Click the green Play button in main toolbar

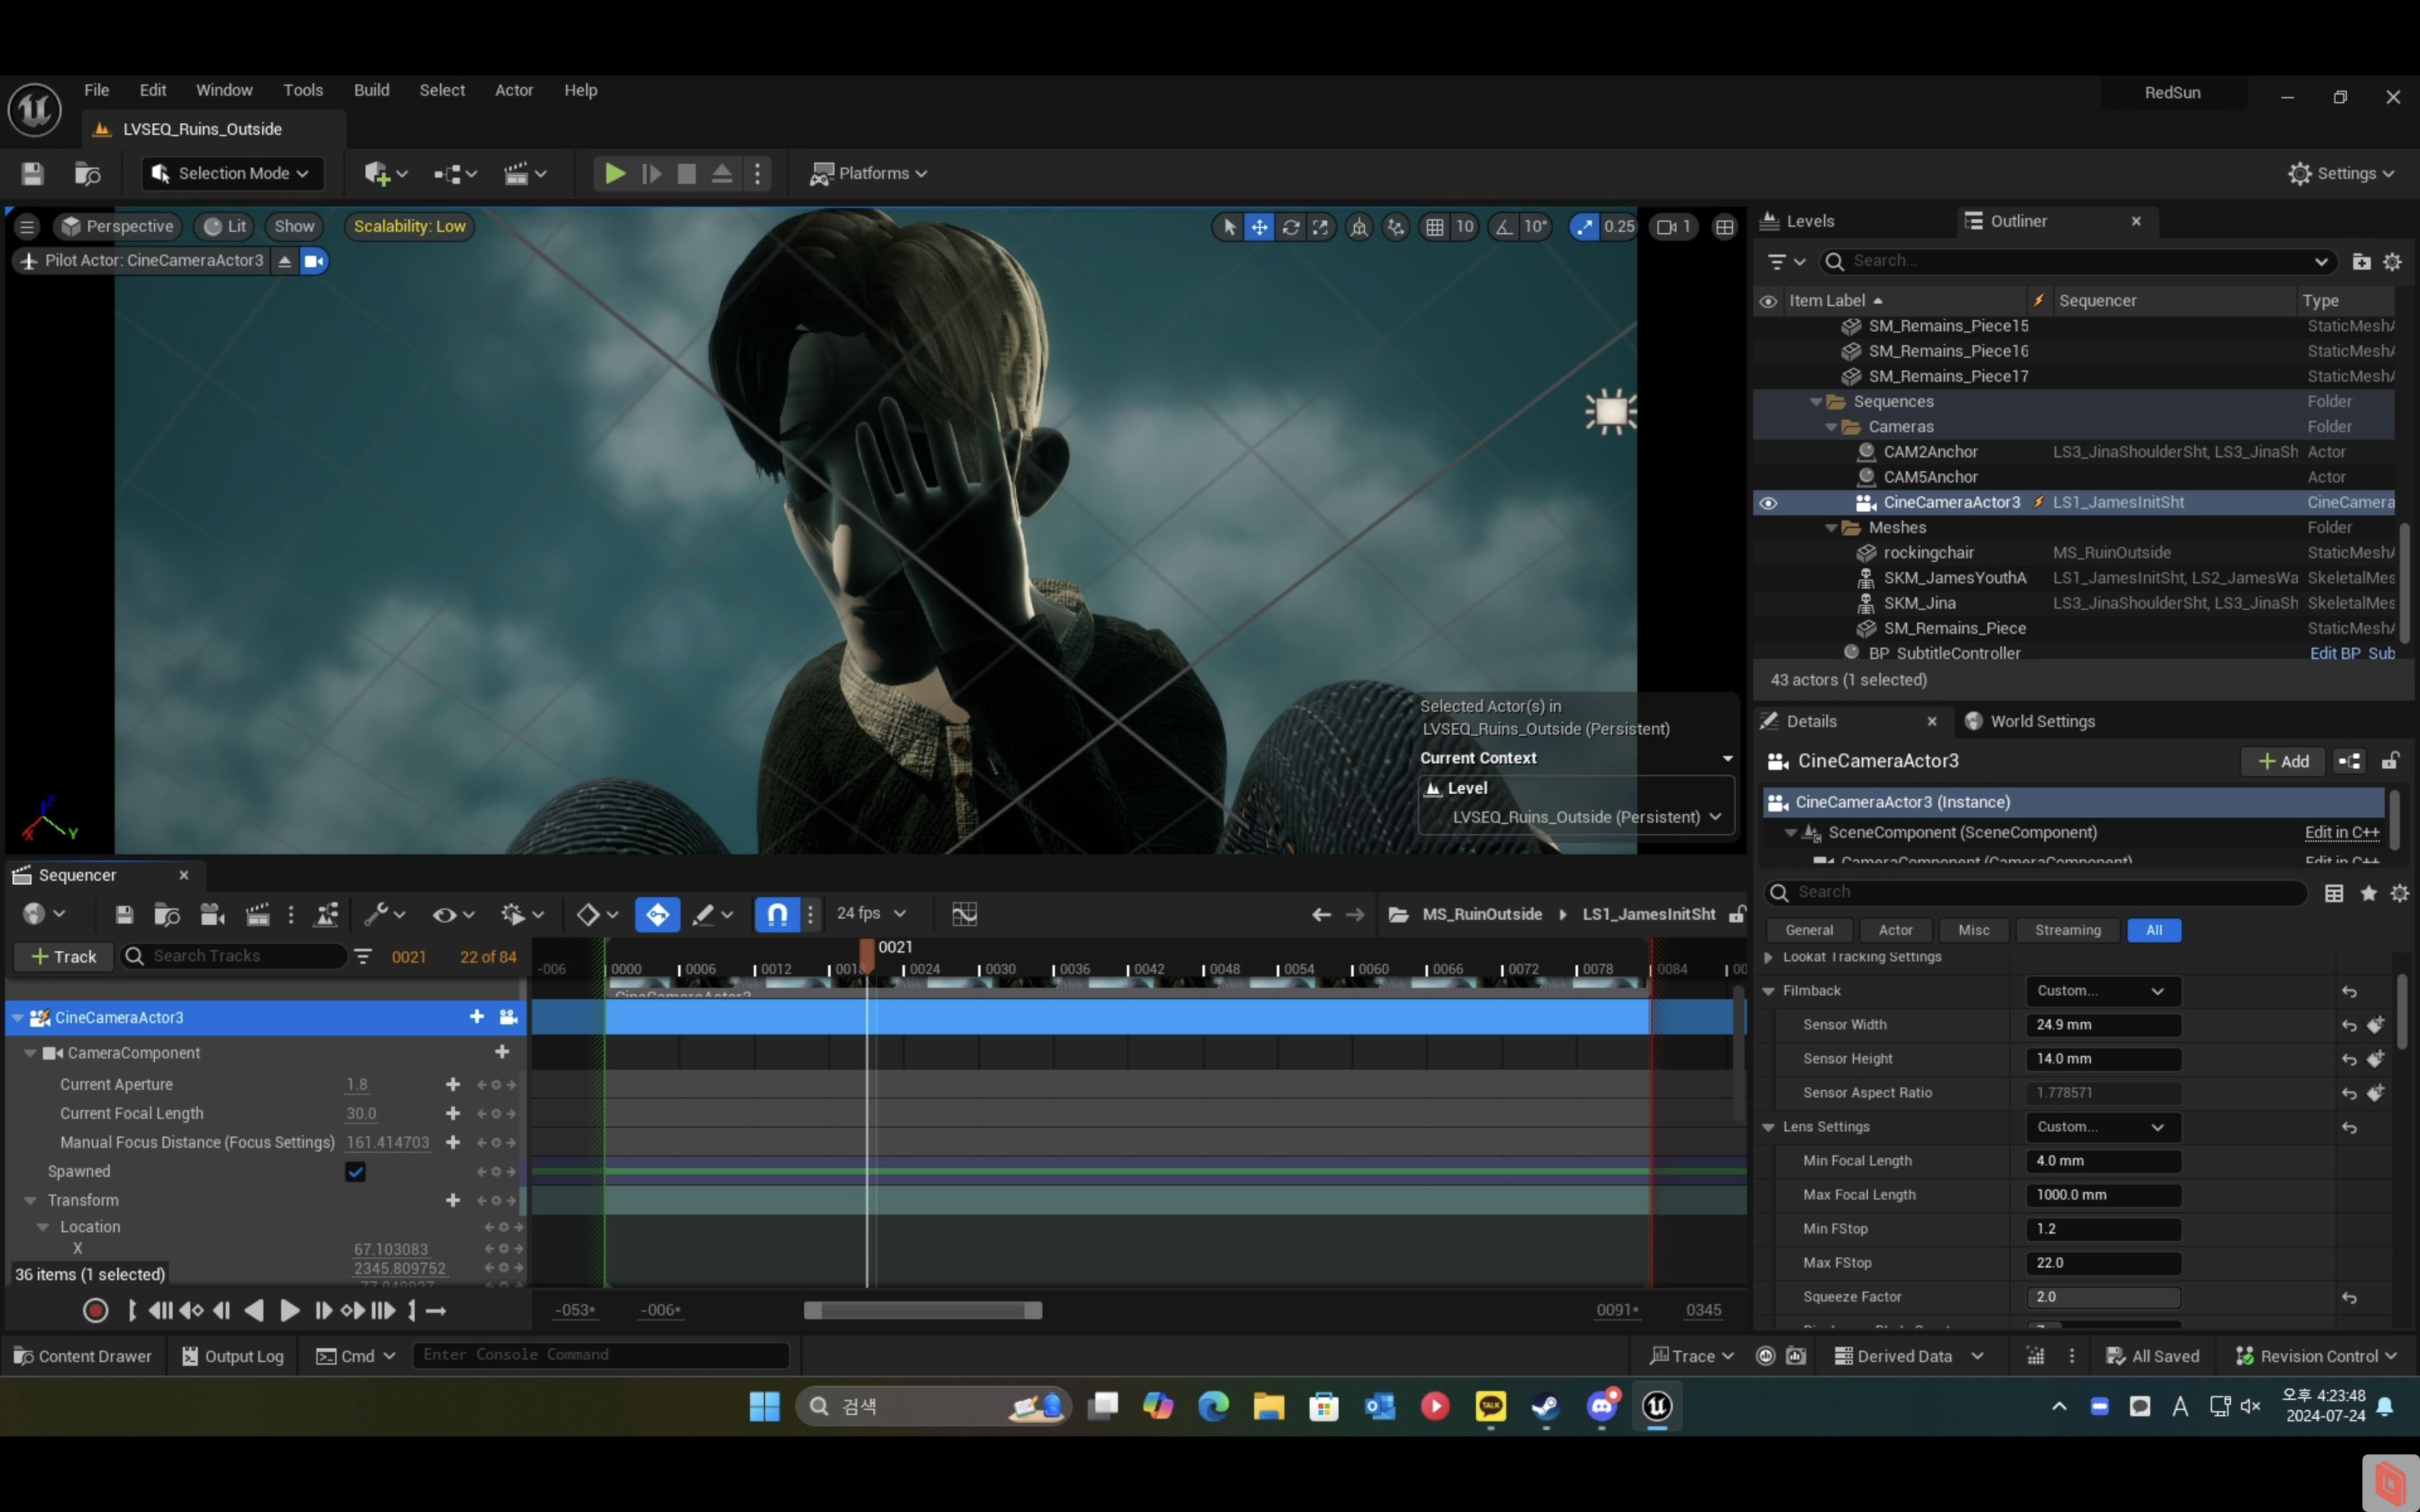[x=615, y=174]
